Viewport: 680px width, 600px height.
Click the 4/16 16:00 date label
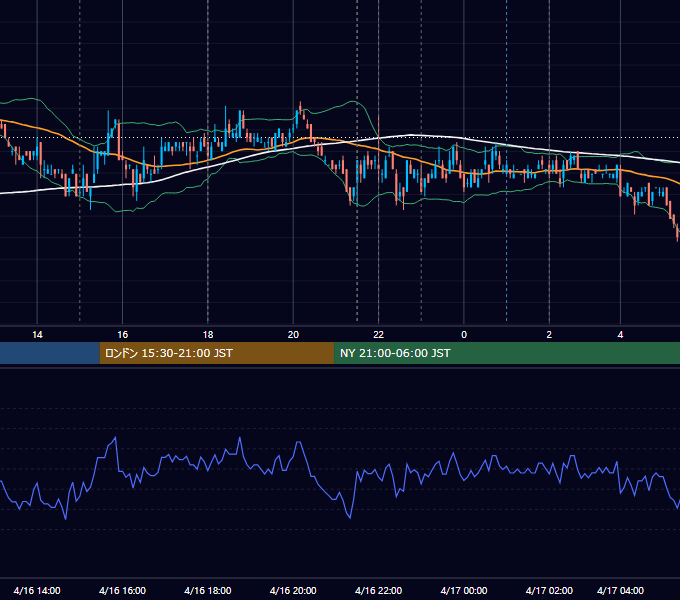(x=122, y=590)
